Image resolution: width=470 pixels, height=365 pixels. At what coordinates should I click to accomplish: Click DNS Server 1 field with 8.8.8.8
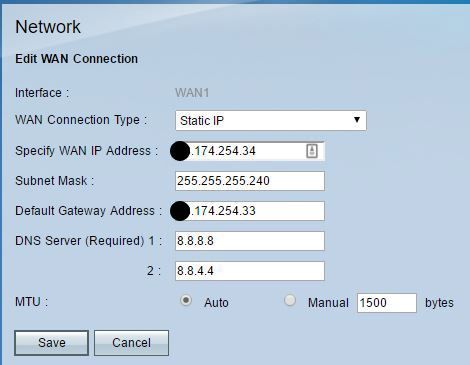click(x=250, y=241)
